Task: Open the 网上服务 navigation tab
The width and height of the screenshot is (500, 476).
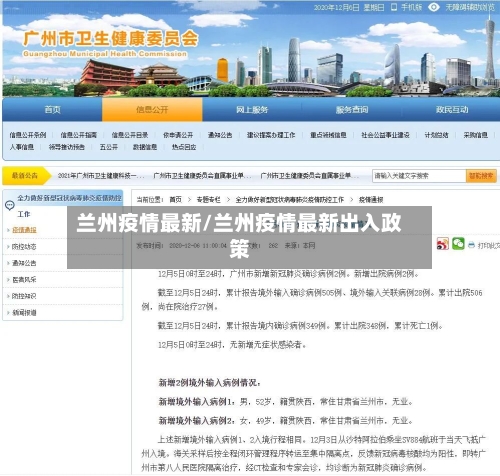Action: tap(252, 109)
